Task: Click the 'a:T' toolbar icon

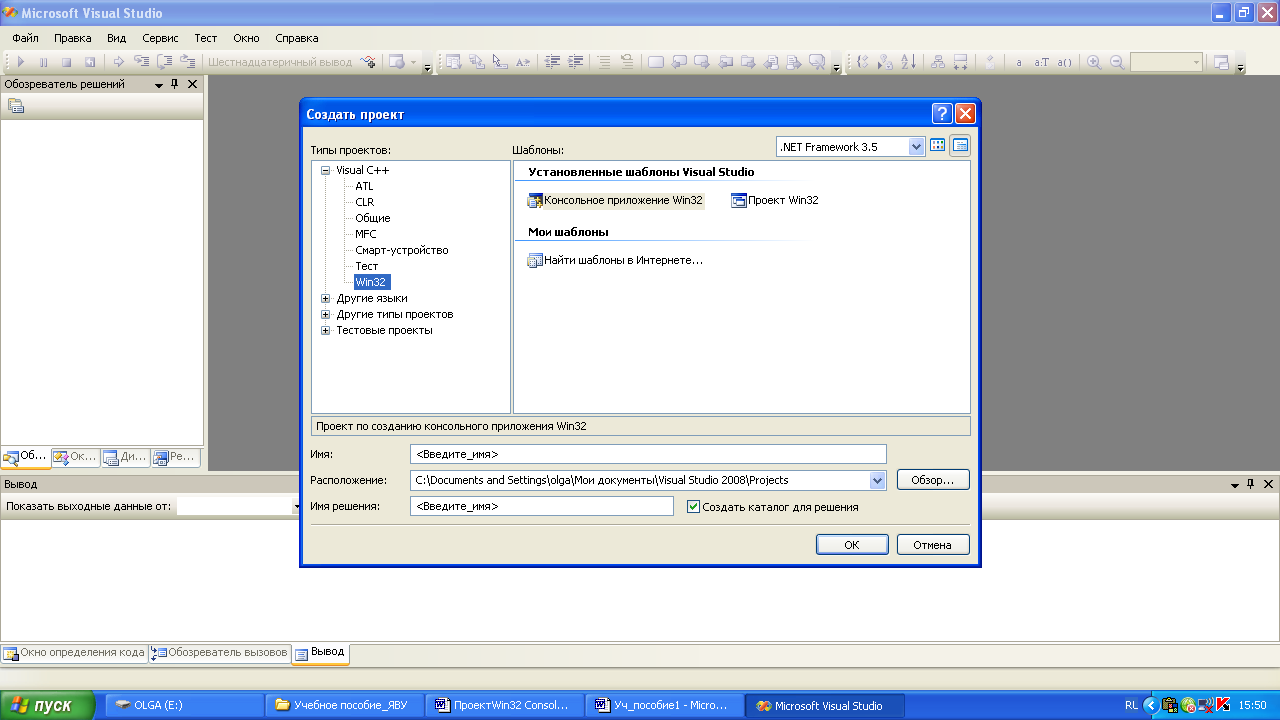Action: pos(1041,62)
